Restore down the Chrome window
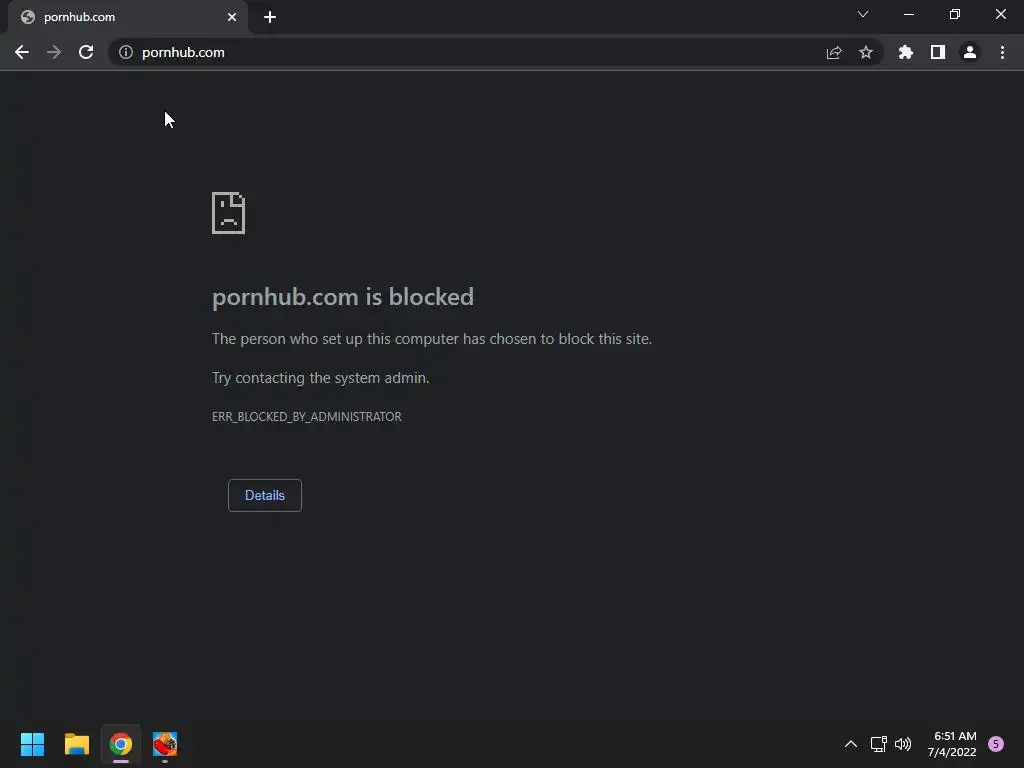 955,14
